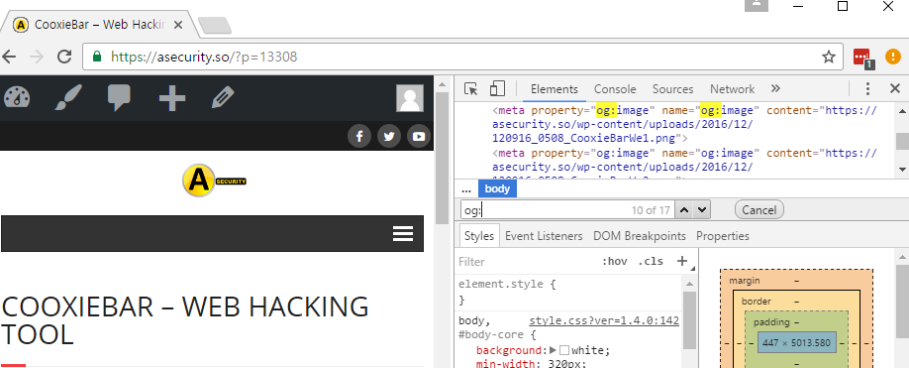
Task: Click the A Security site logo
Action: 214,181
